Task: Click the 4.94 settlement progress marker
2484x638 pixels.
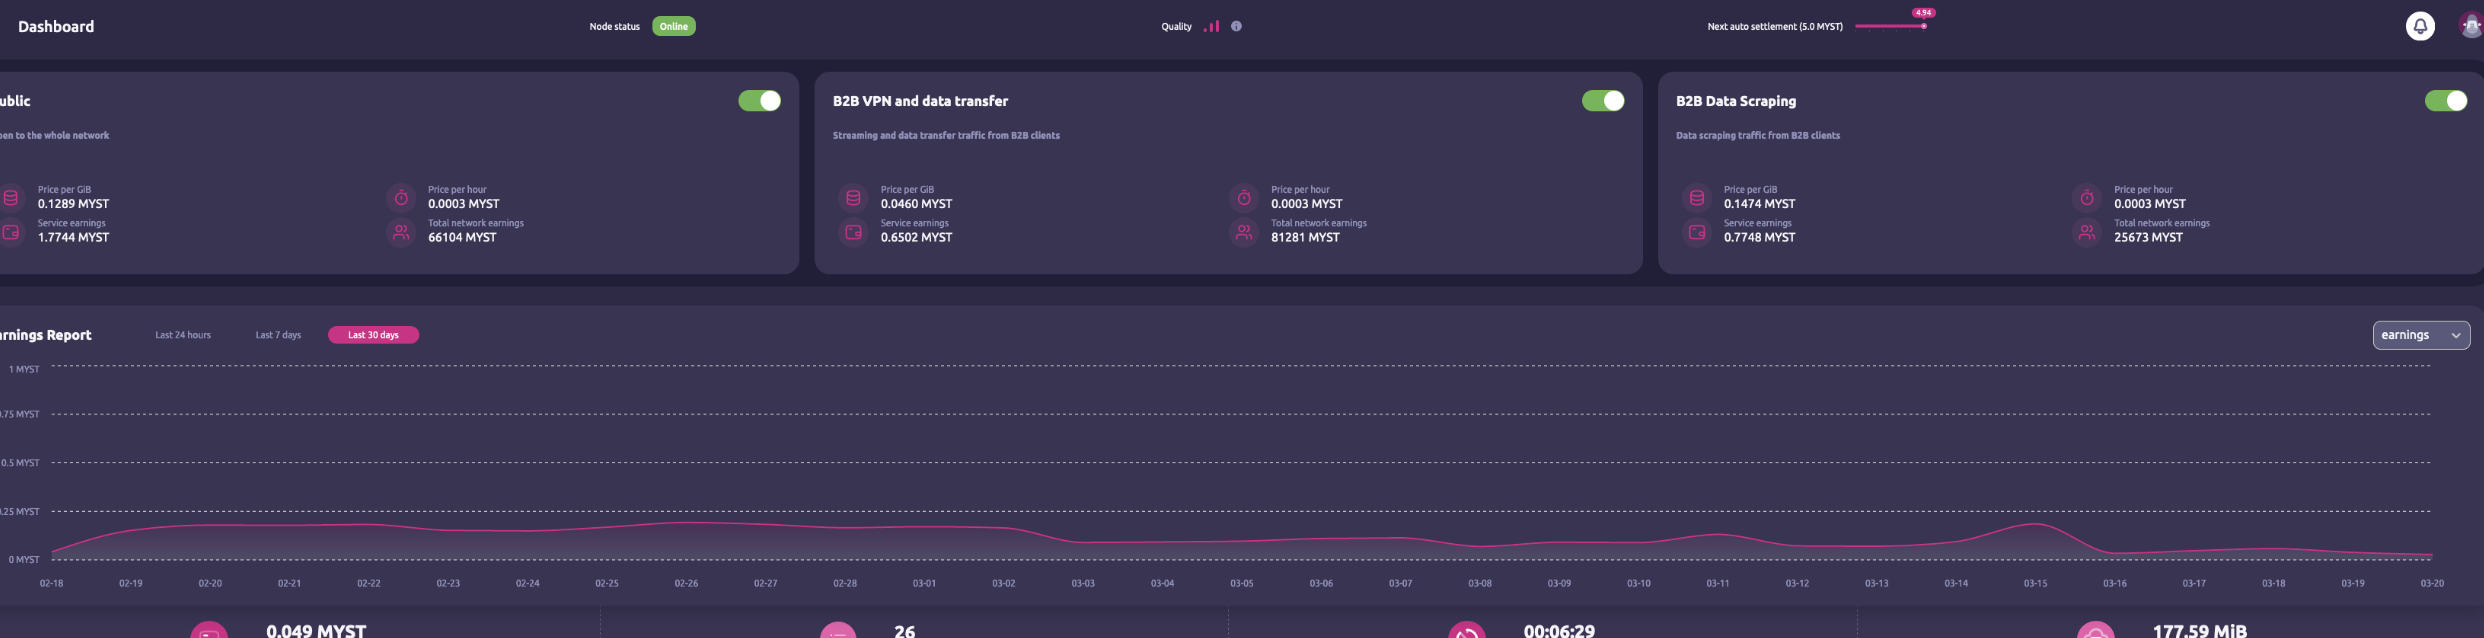Action: pyautogui.click(x=1924, y=13)
